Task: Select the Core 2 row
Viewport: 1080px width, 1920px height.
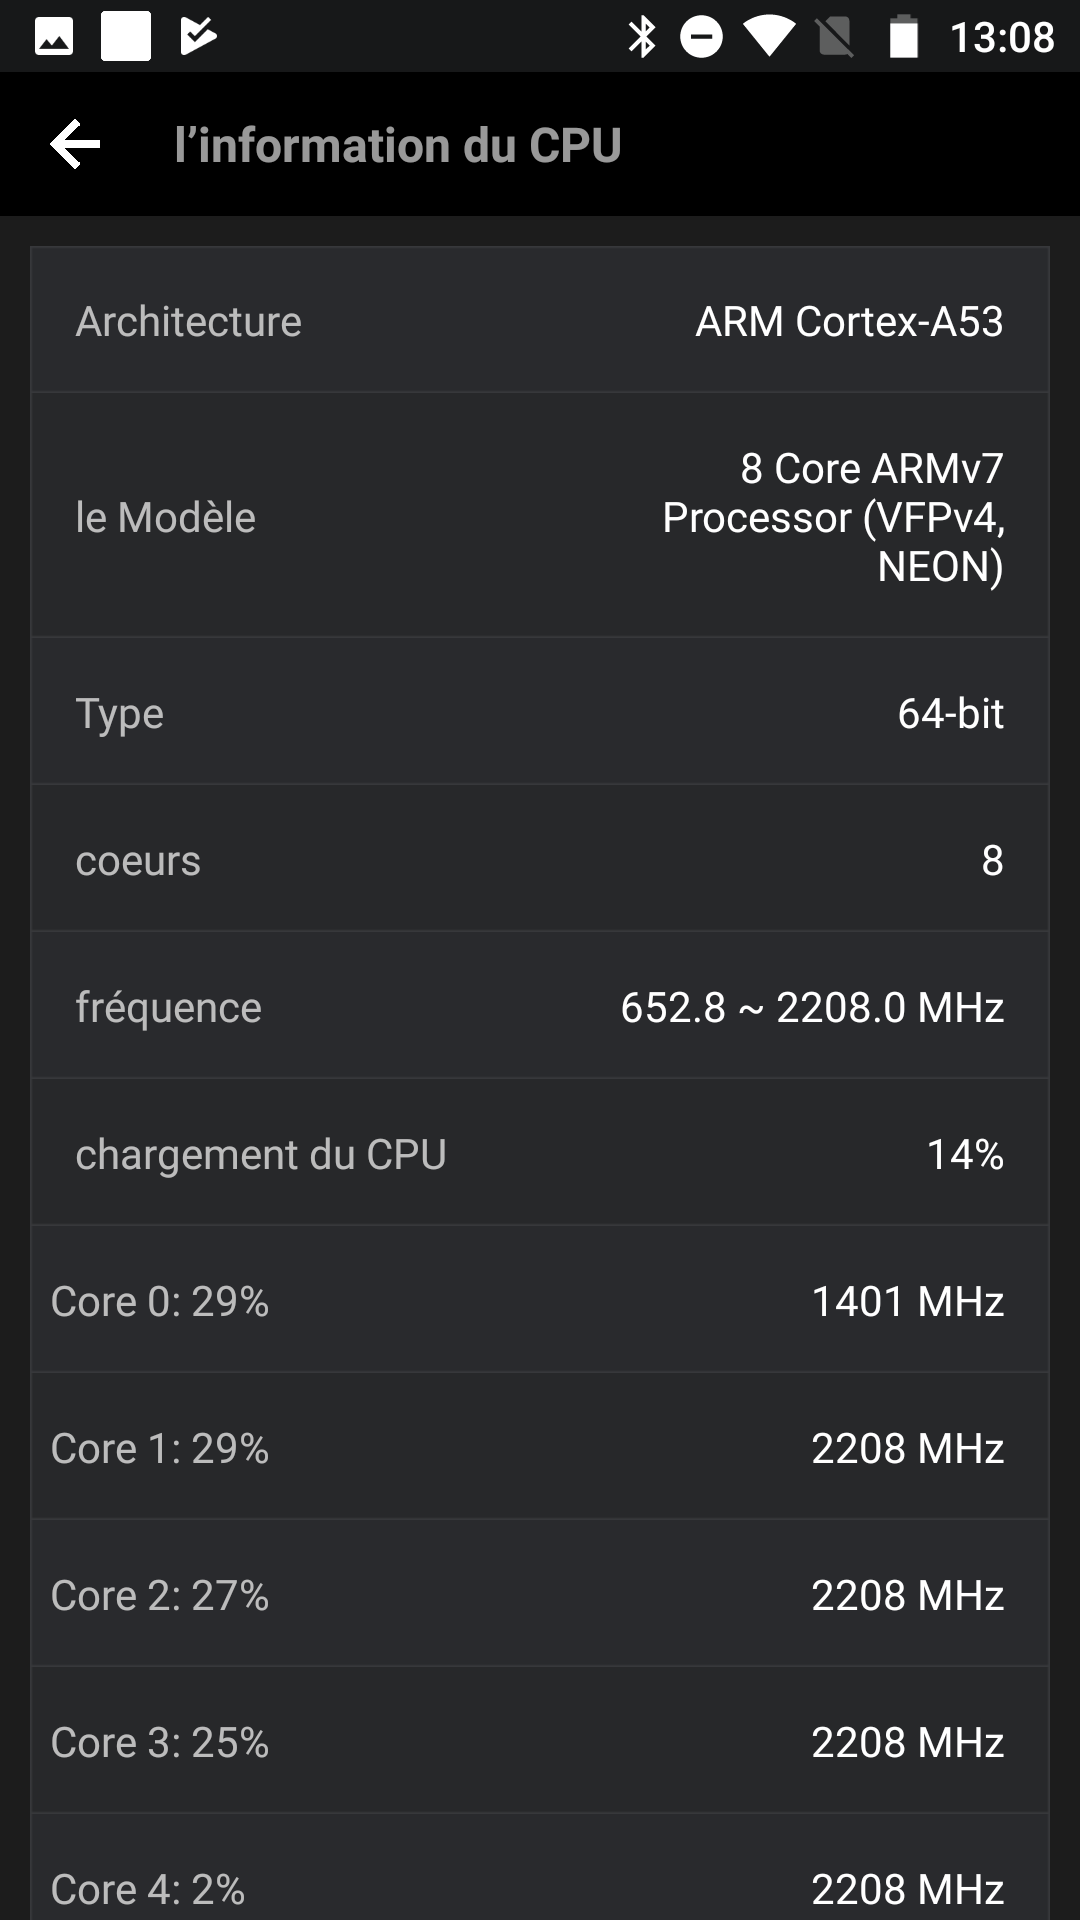Action: pyautogui.click(x=540, y=1595)
